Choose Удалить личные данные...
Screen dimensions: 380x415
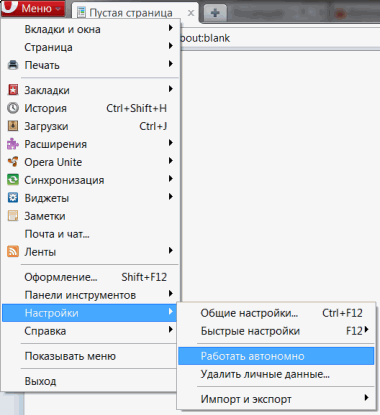[276, 374]
